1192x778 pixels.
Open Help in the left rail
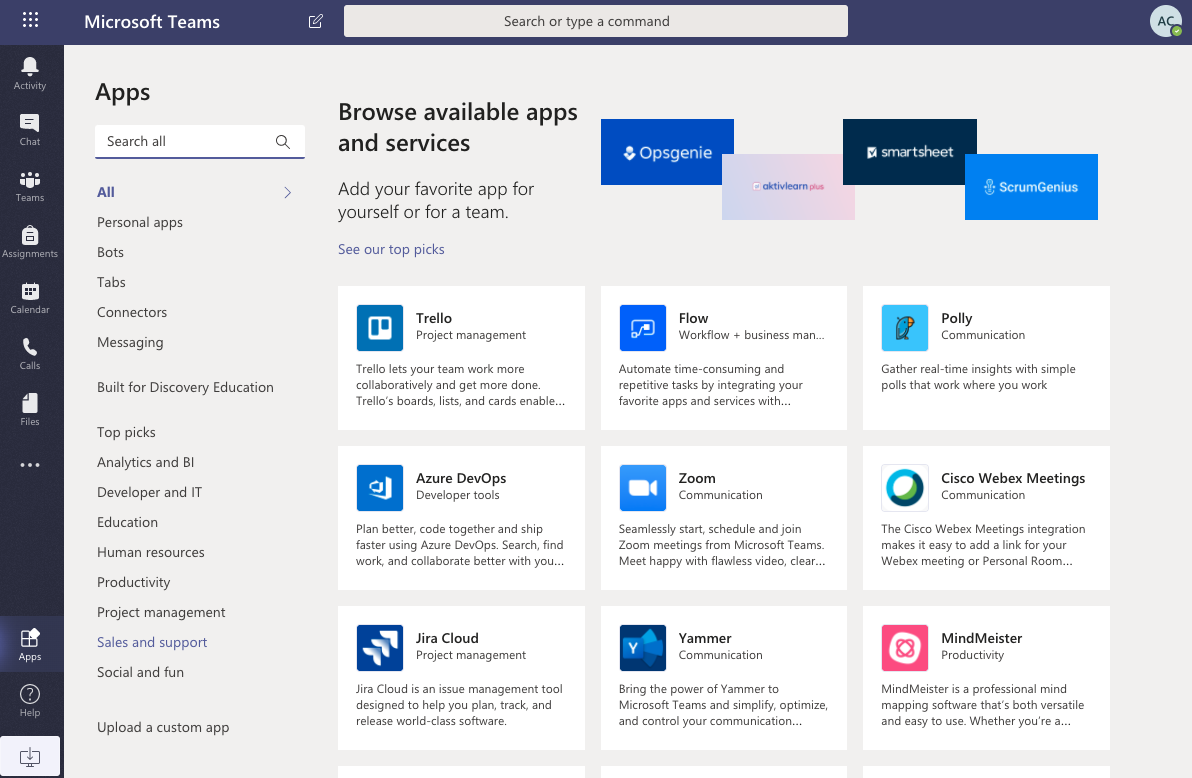30,700
